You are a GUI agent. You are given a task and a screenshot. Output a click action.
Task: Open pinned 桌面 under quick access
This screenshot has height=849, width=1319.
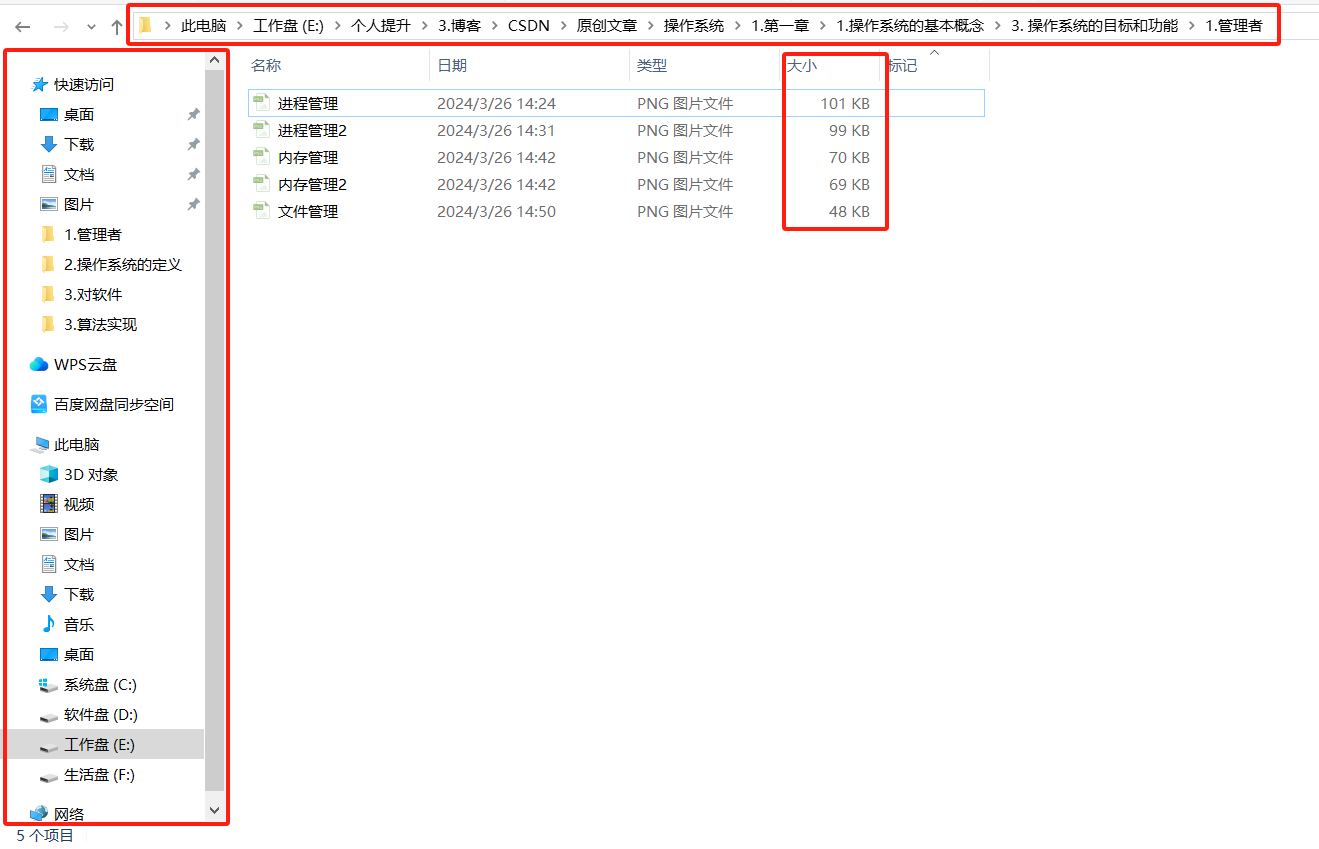point(79,115)
